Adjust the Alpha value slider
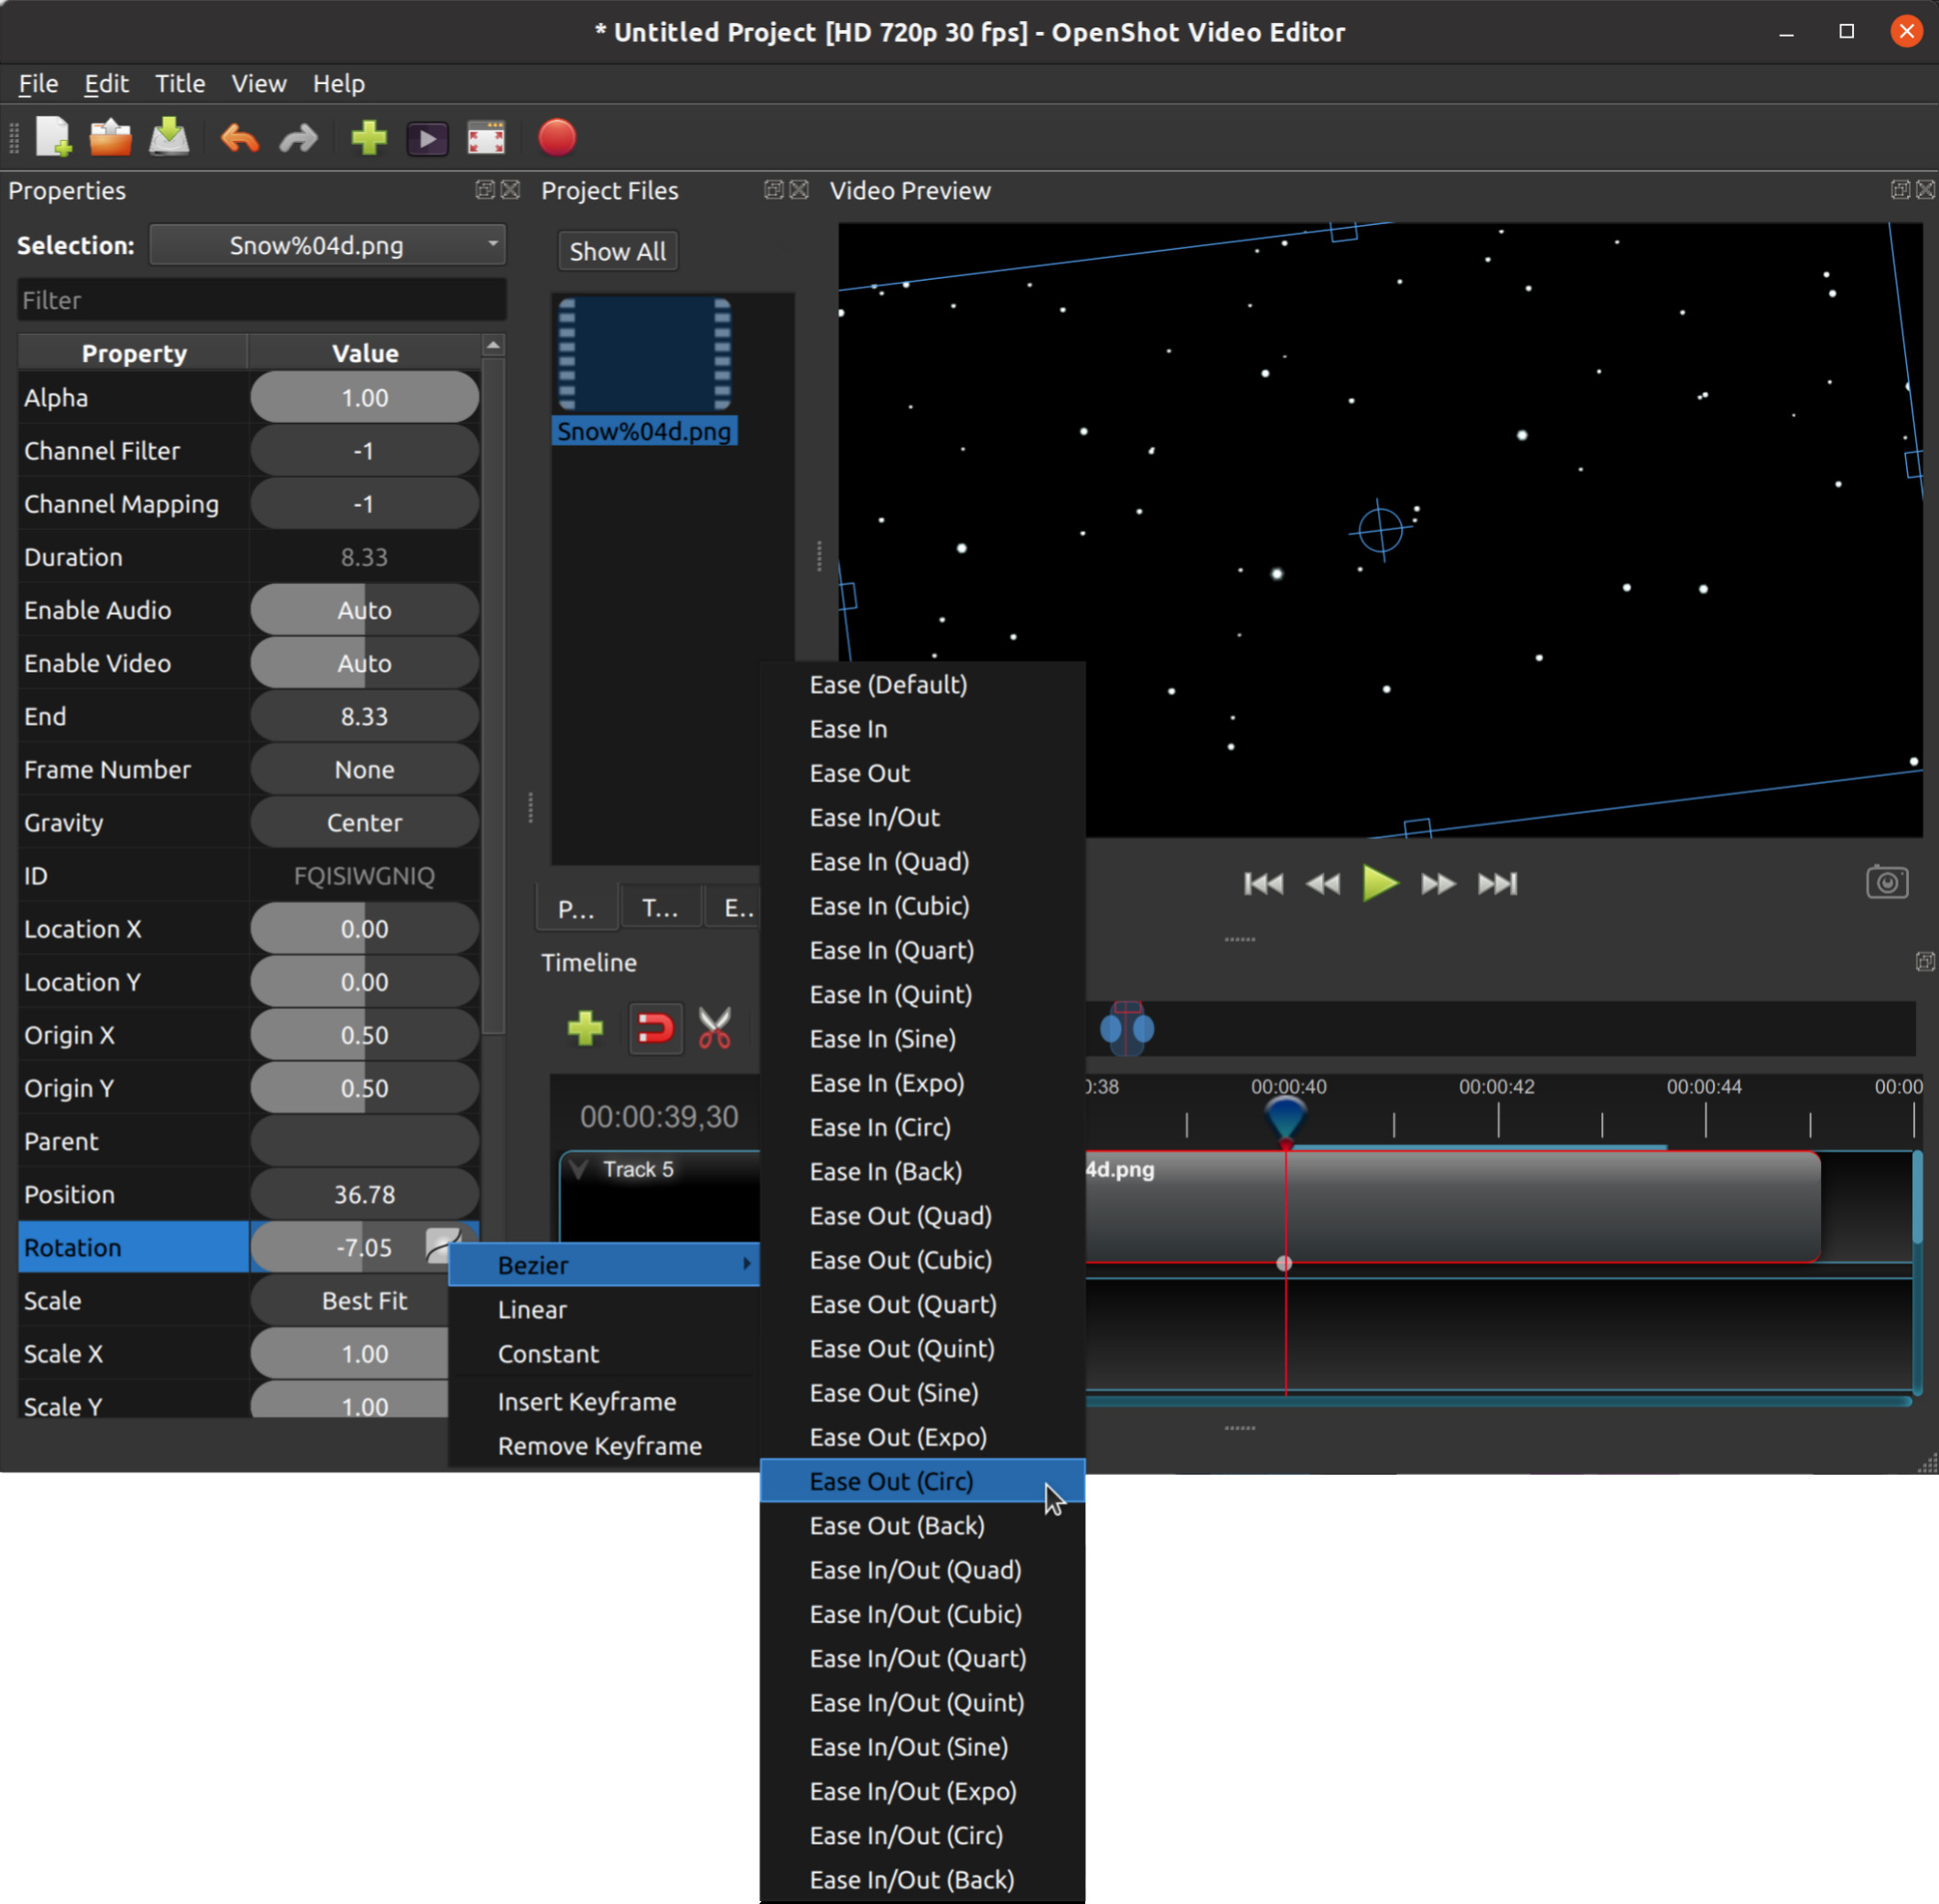1939x1904 pixels. click(x=364, y=397)
